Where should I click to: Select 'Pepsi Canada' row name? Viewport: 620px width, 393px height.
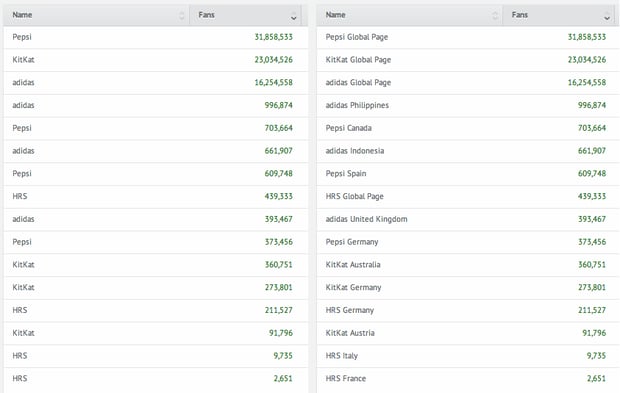click(348, 128)
